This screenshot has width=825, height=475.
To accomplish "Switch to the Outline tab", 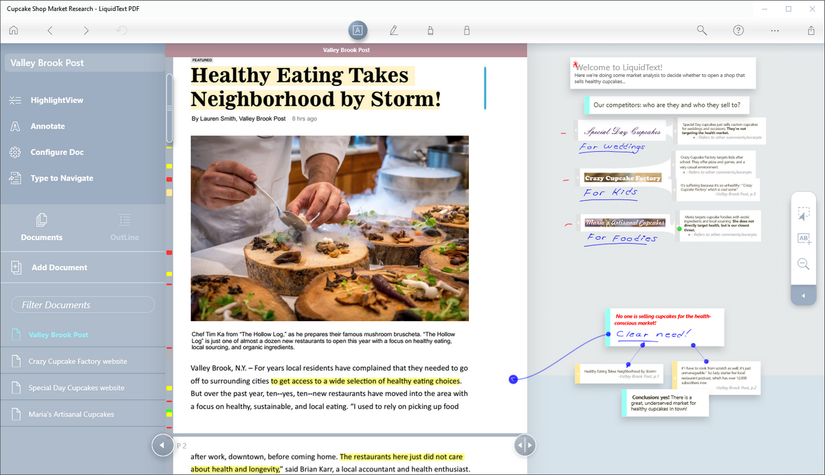I will tap(125, 227).
